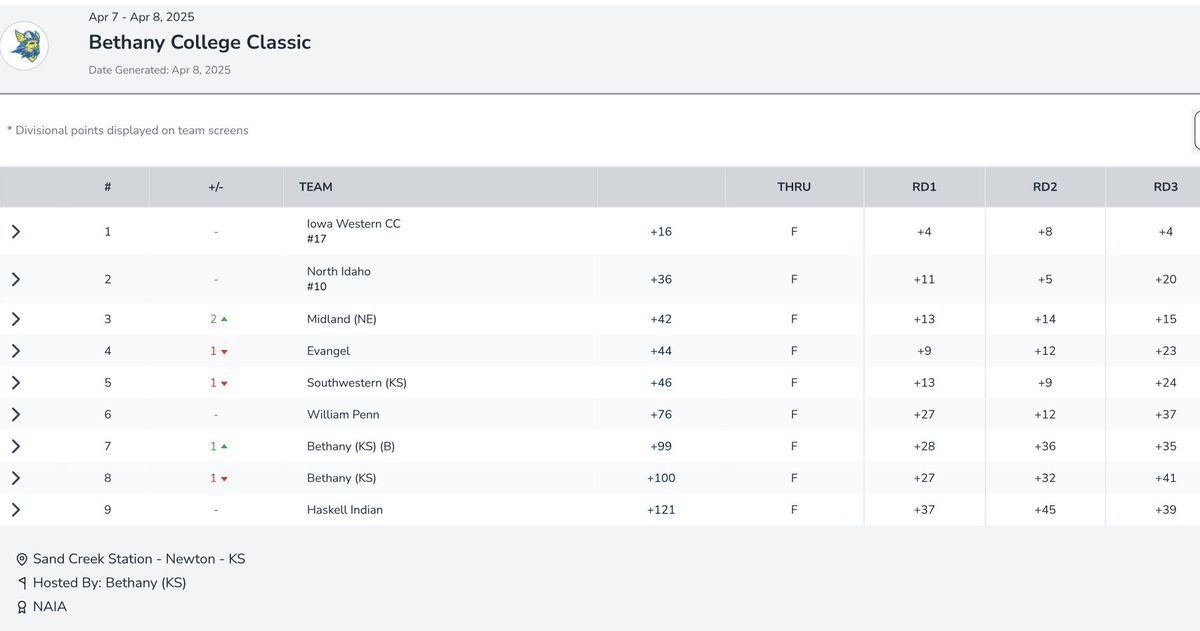Screen dimensions: 1200x631
Task: Click Iowa Western's total score +16
Action: click(661, 232)
